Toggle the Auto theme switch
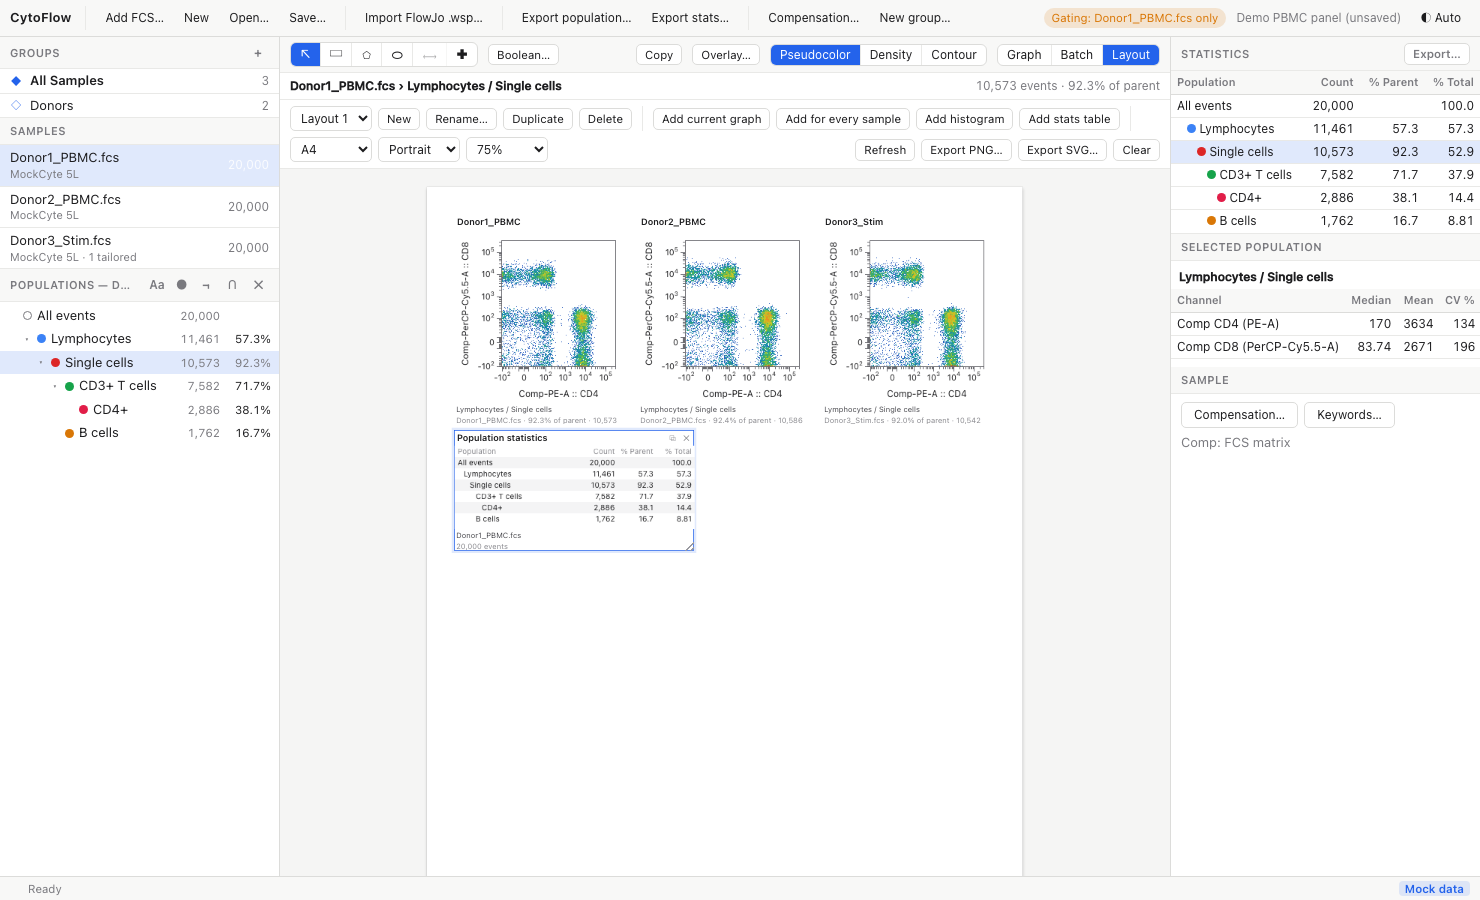This screenshot has width=1480, height=900. click(x=1441, y=18)
